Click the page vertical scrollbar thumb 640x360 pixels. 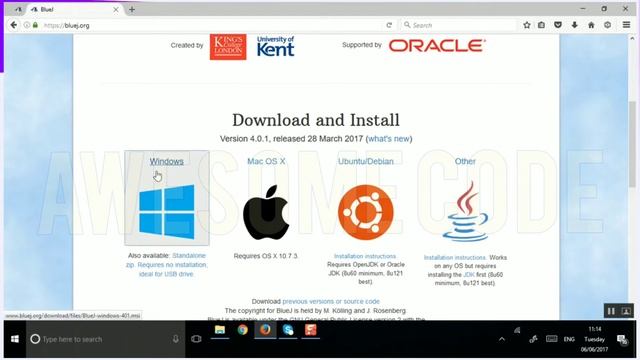pos(632,144)
